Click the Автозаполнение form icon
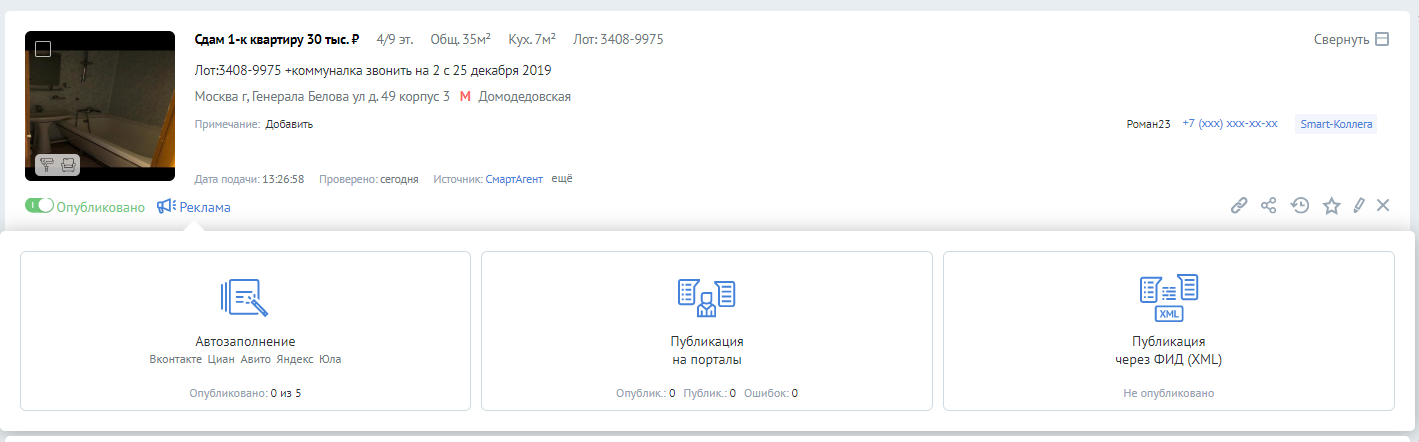 coord(245,297)
